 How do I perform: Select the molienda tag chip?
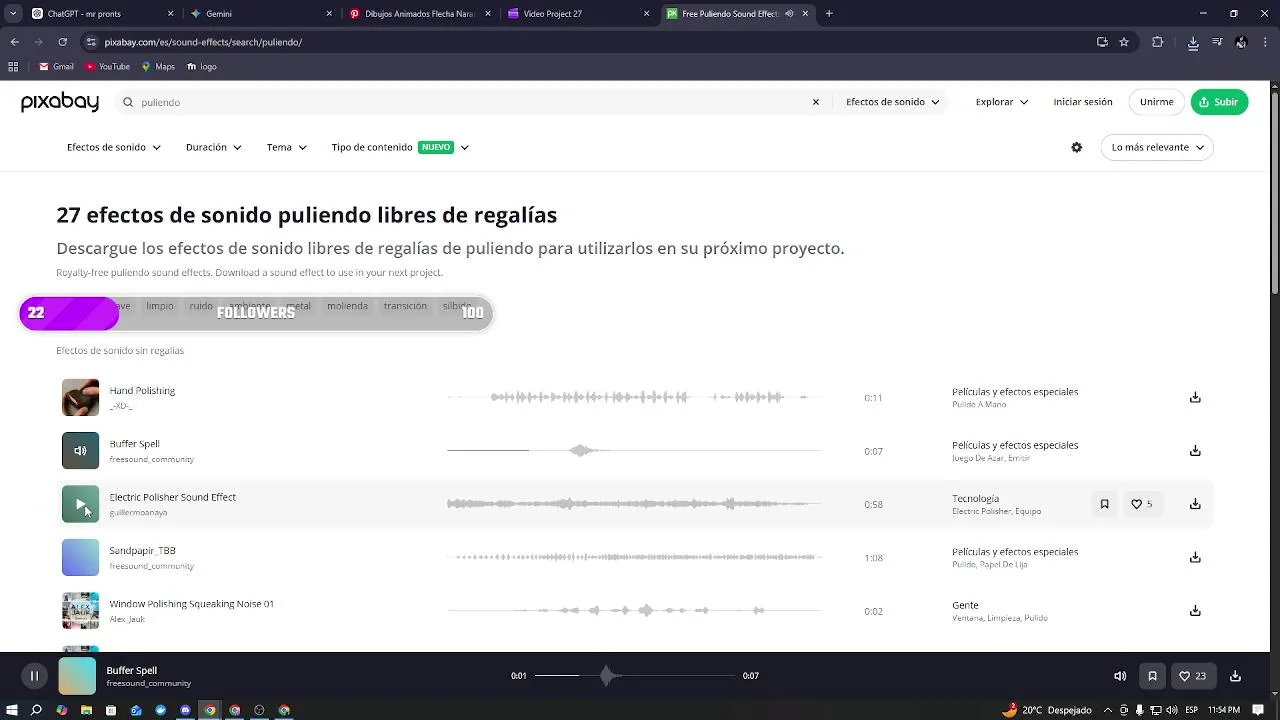[x=347, y=306]
